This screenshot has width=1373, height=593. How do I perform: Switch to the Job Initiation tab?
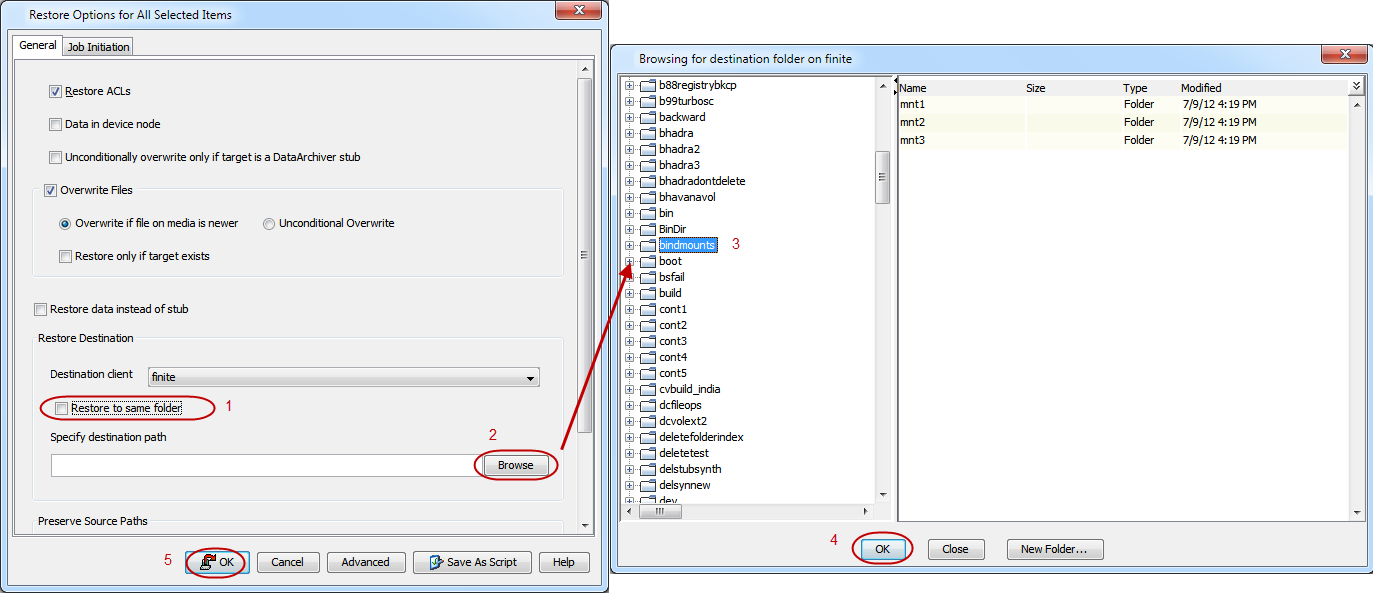98,47
